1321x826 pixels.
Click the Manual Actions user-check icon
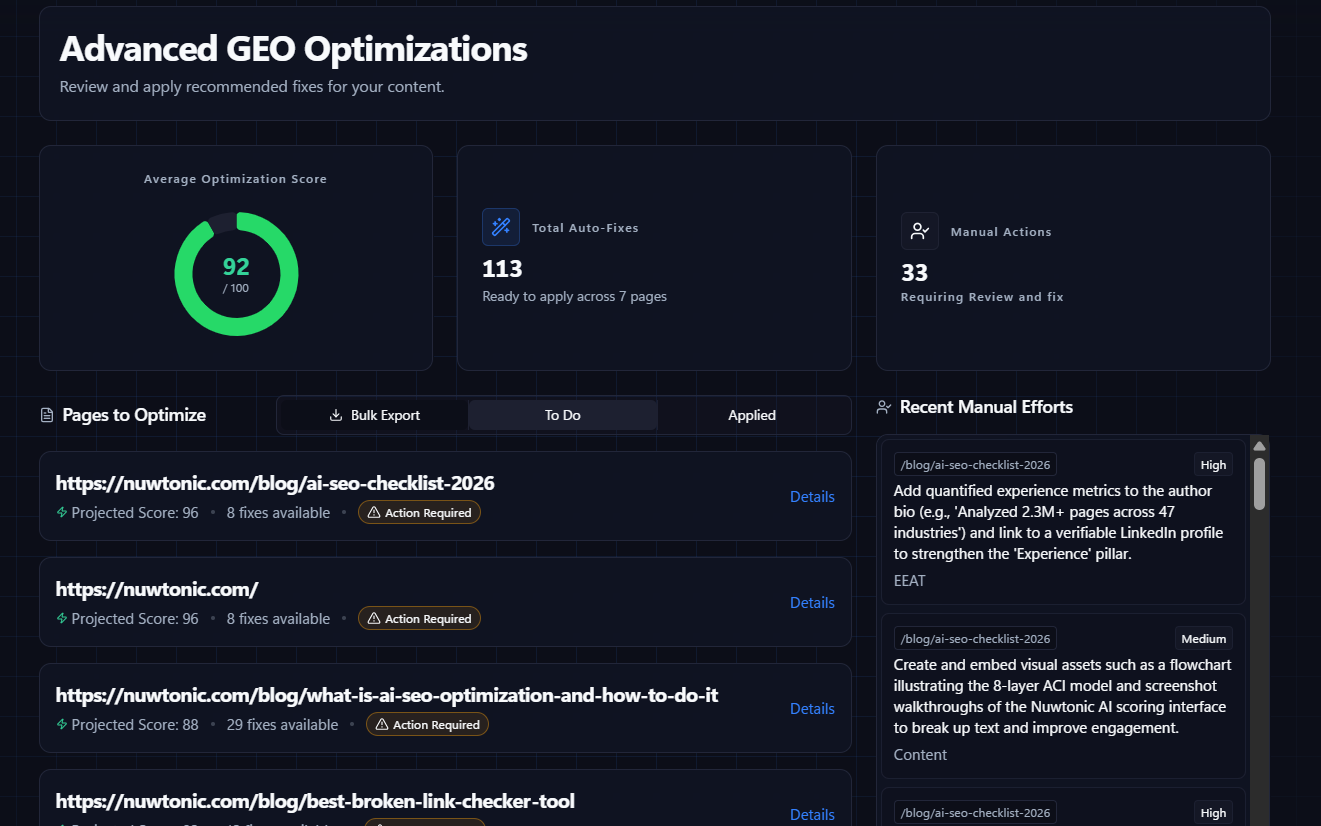(x=919, y=231)
